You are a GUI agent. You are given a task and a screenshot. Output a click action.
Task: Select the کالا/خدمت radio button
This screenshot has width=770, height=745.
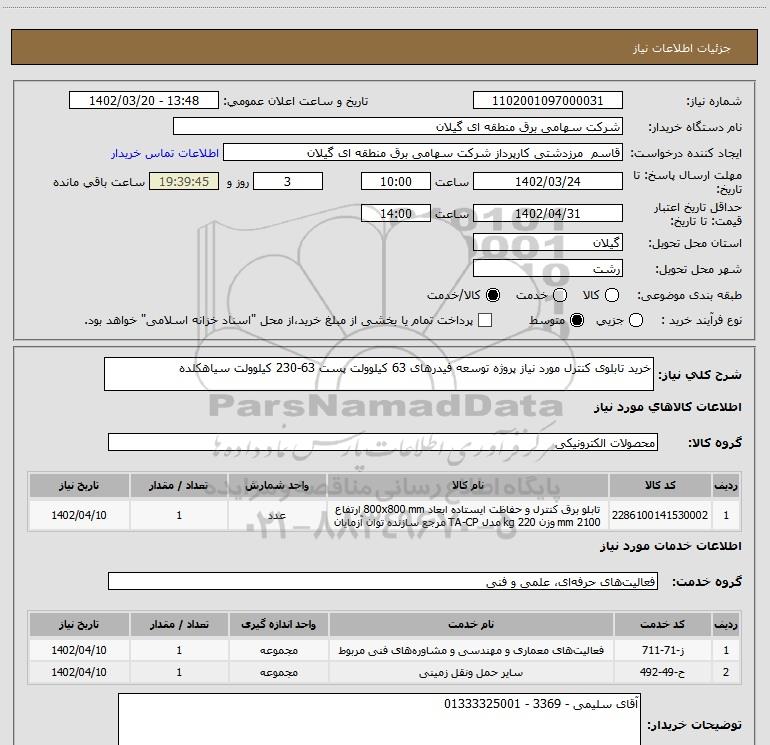[x=493, y=295]
